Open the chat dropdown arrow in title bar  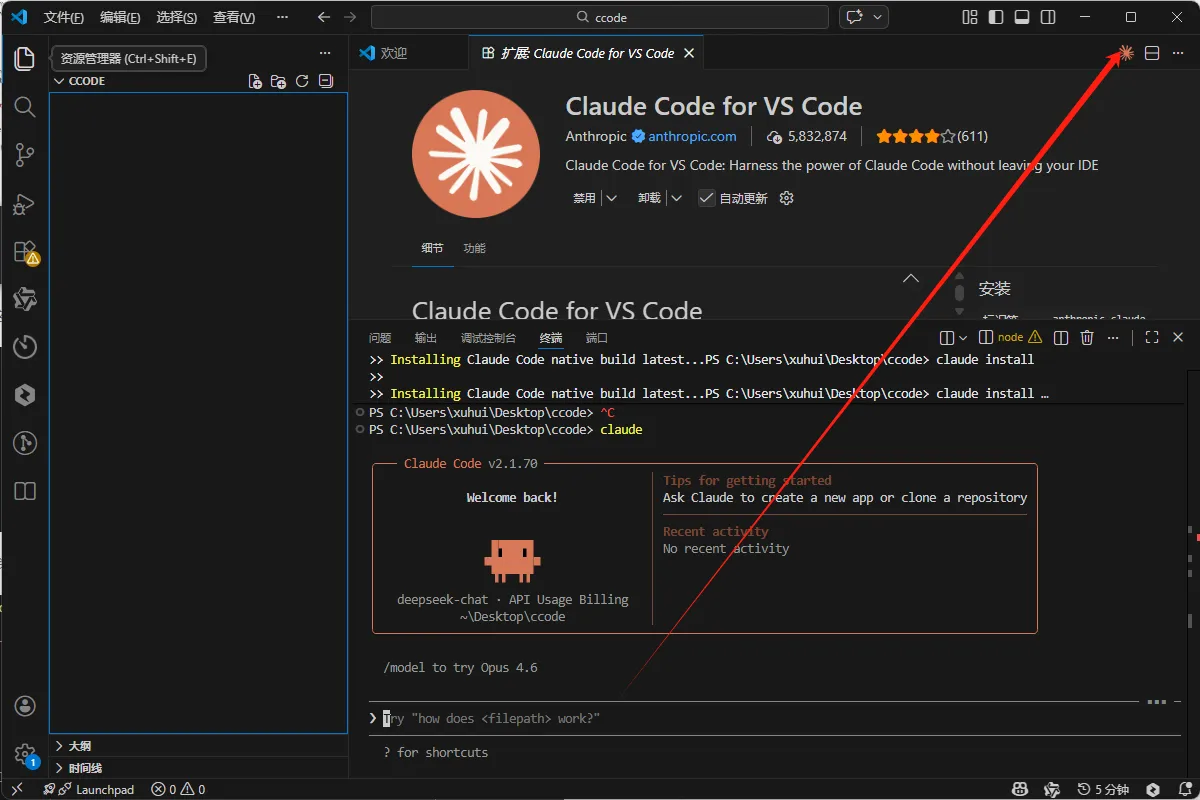878,17
